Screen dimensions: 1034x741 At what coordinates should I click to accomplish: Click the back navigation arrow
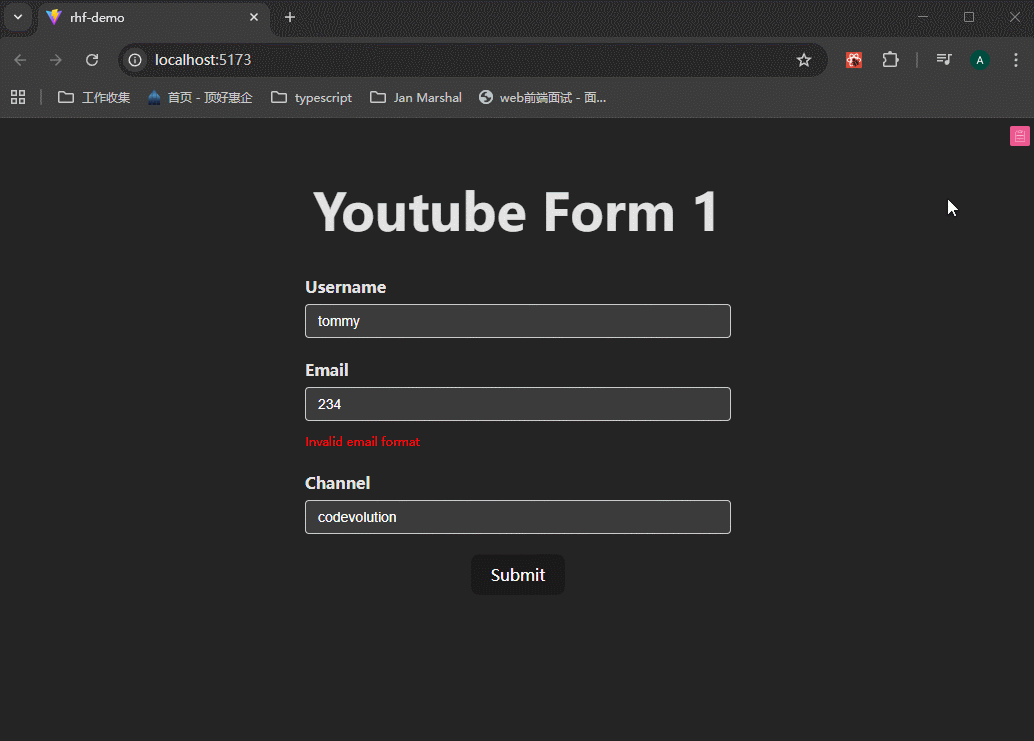(20, 60)
